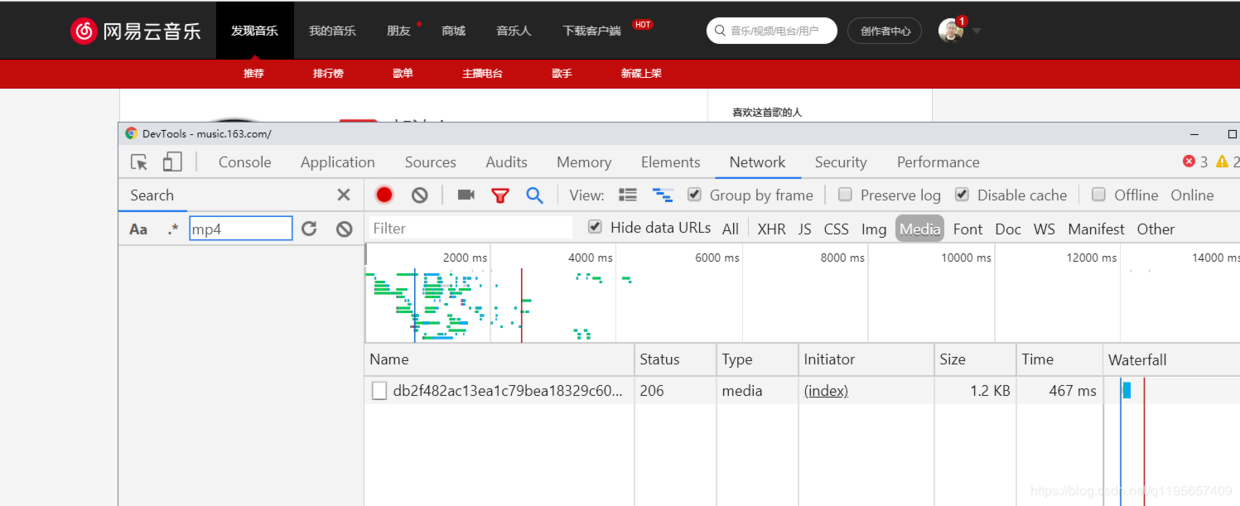This screenshot has width=1240, height=506.
Task: Switch to the Sources tab
Action: tap(430, 162)
